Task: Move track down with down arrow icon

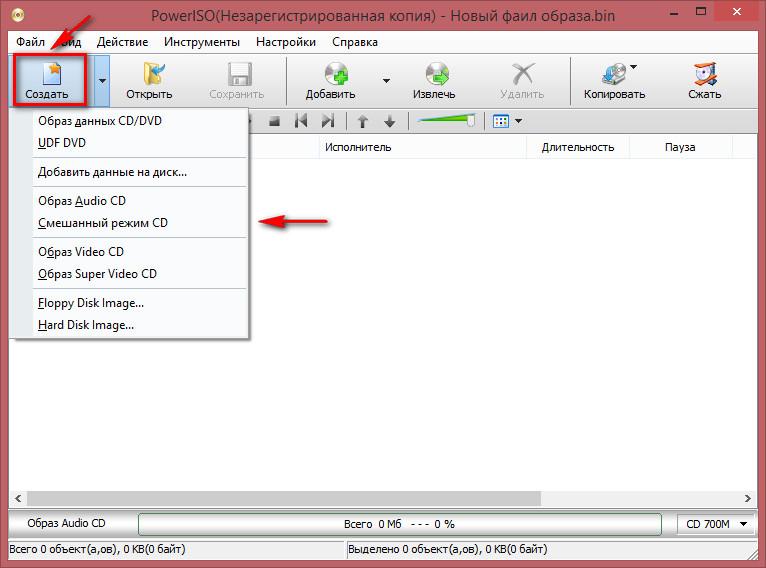Action: pos(389,121)
